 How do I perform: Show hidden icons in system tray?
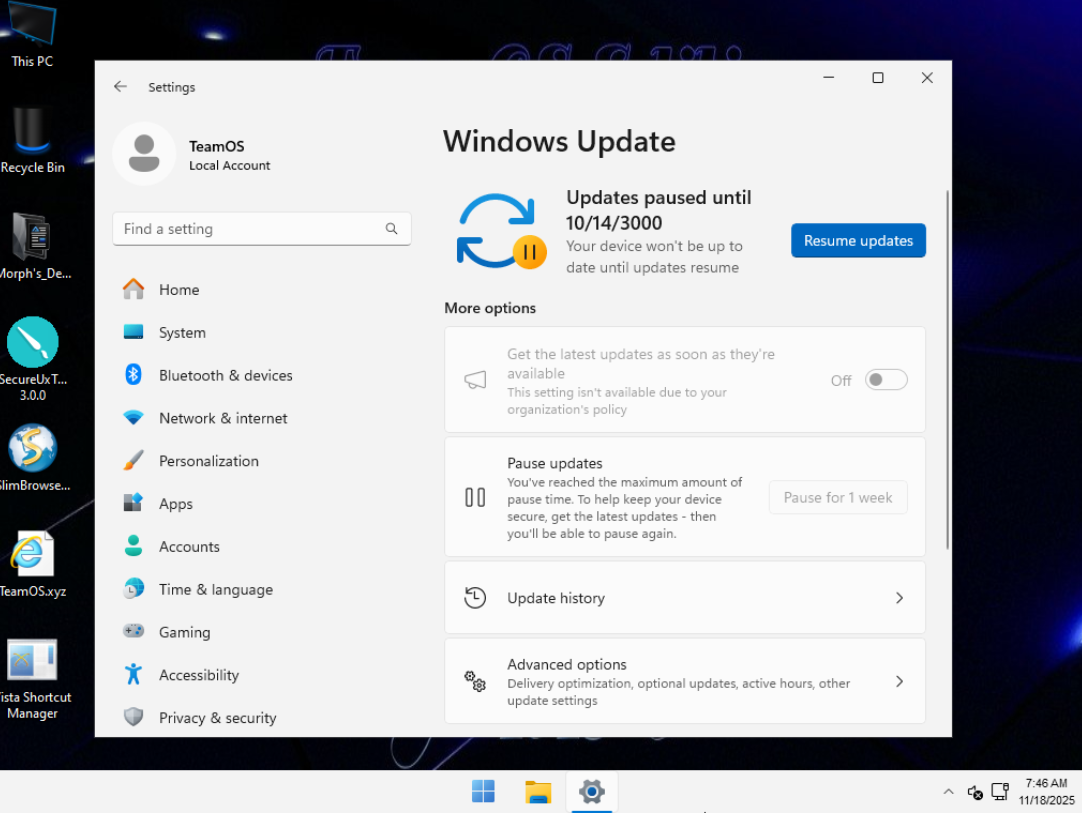tap(948, 792)
